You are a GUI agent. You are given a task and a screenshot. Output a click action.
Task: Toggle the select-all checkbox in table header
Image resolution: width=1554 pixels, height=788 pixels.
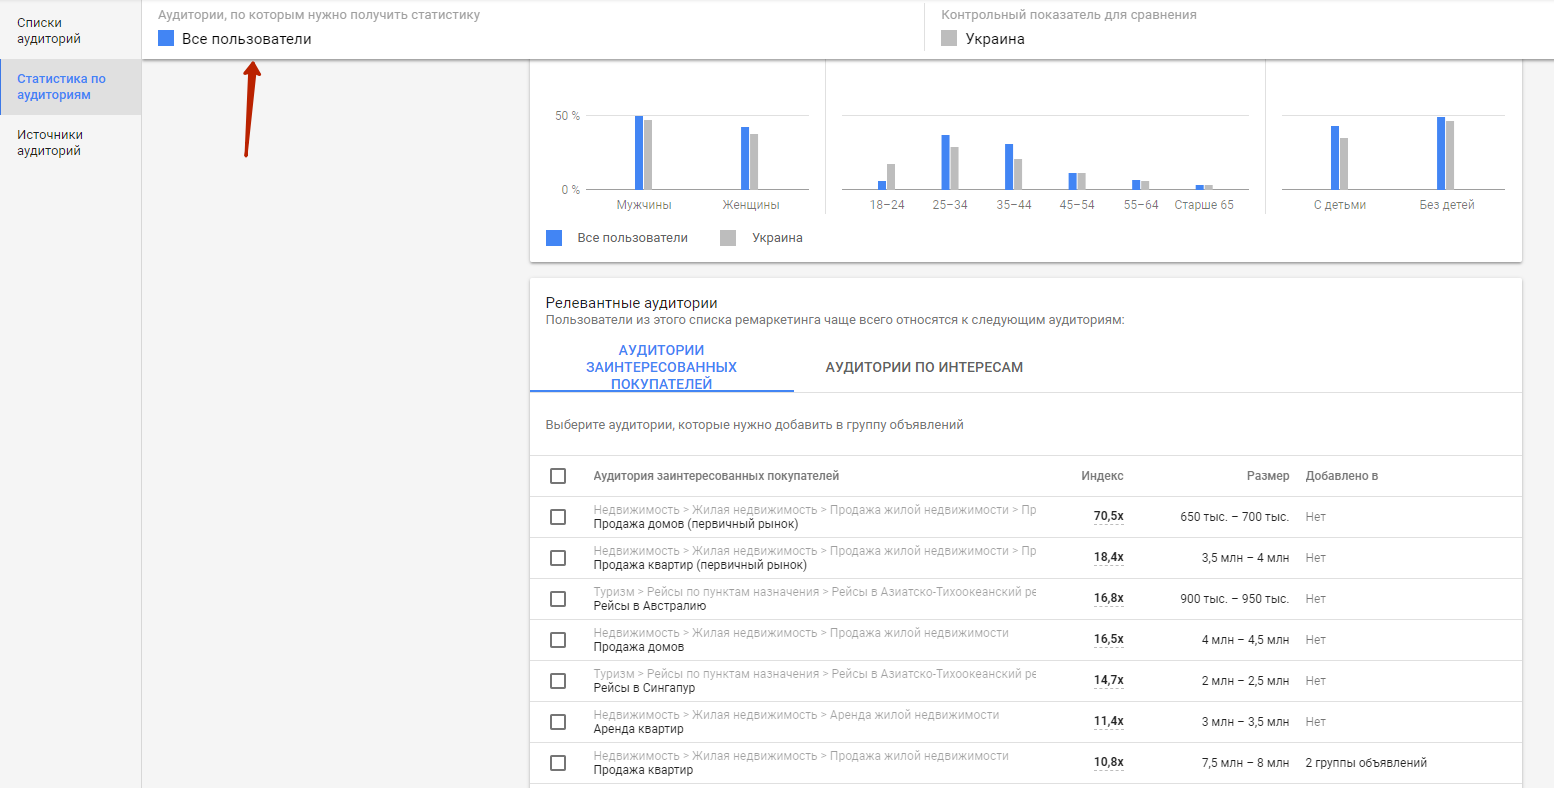(558, 476)
